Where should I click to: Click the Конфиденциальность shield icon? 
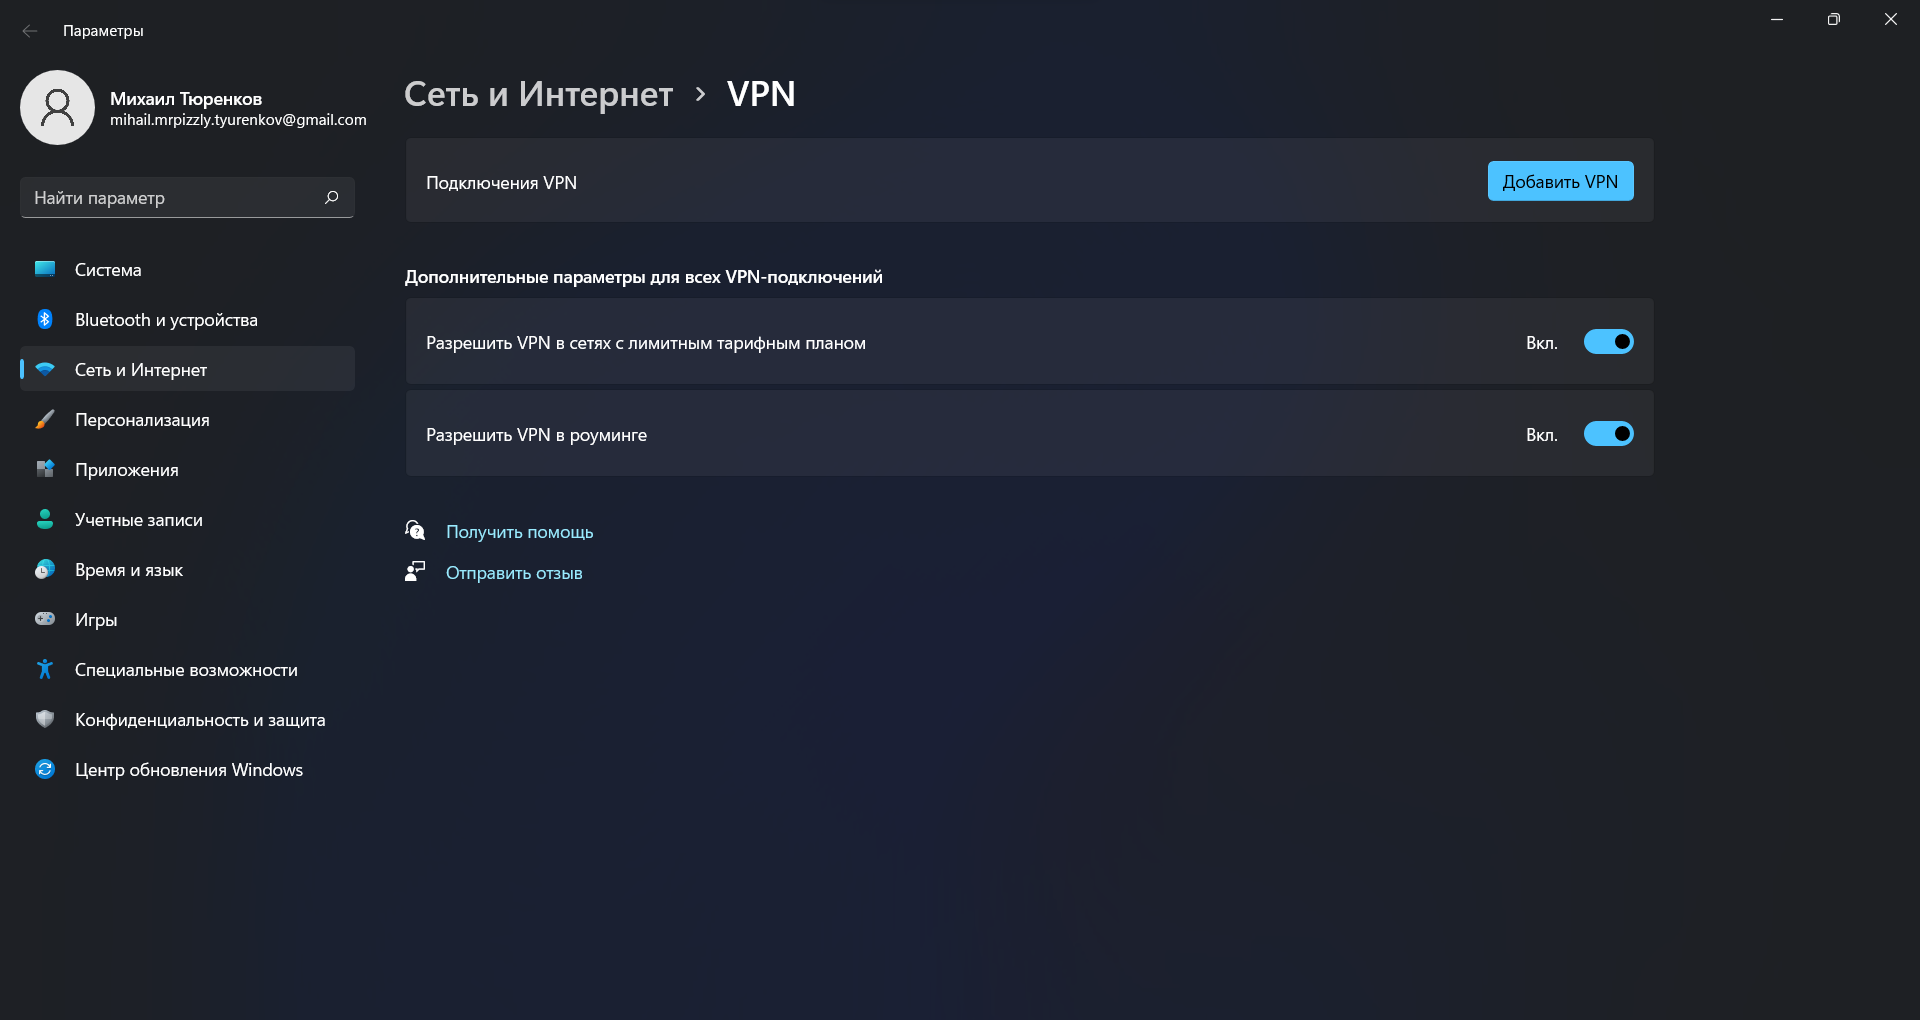pos(45,719)
